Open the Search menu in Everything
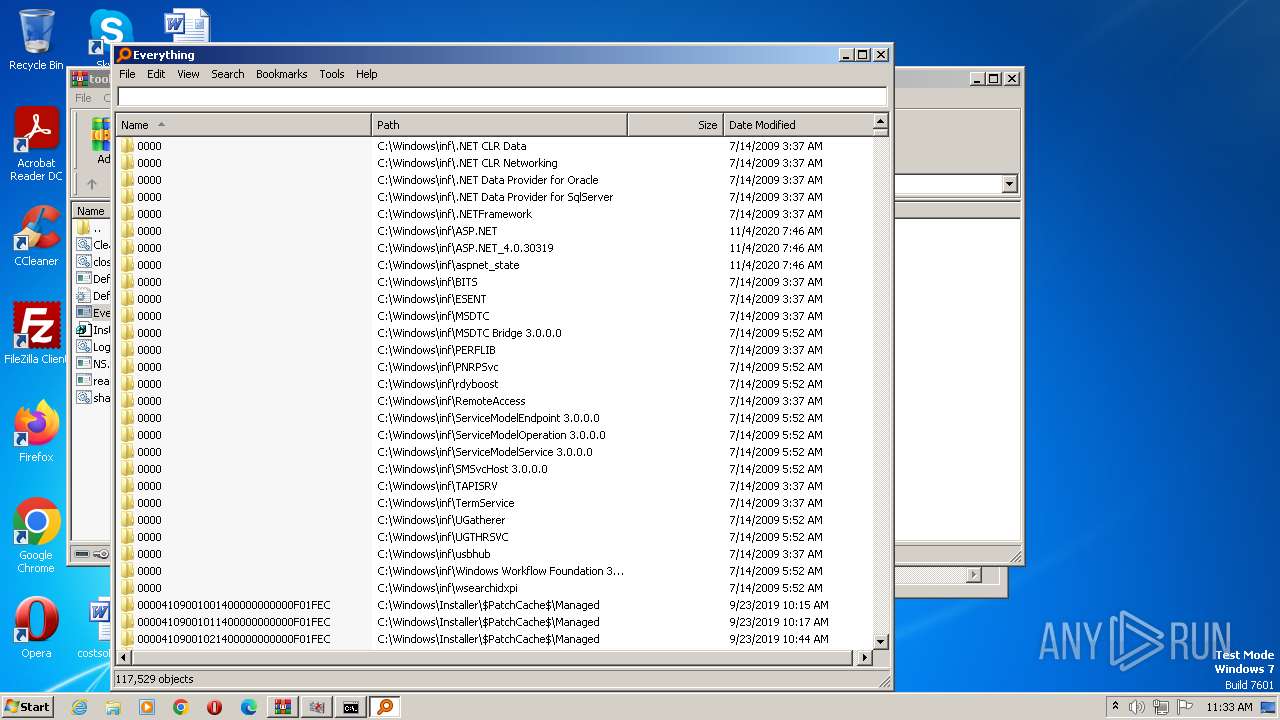The width and height of the screenshot is (1280, 720). 227,74
